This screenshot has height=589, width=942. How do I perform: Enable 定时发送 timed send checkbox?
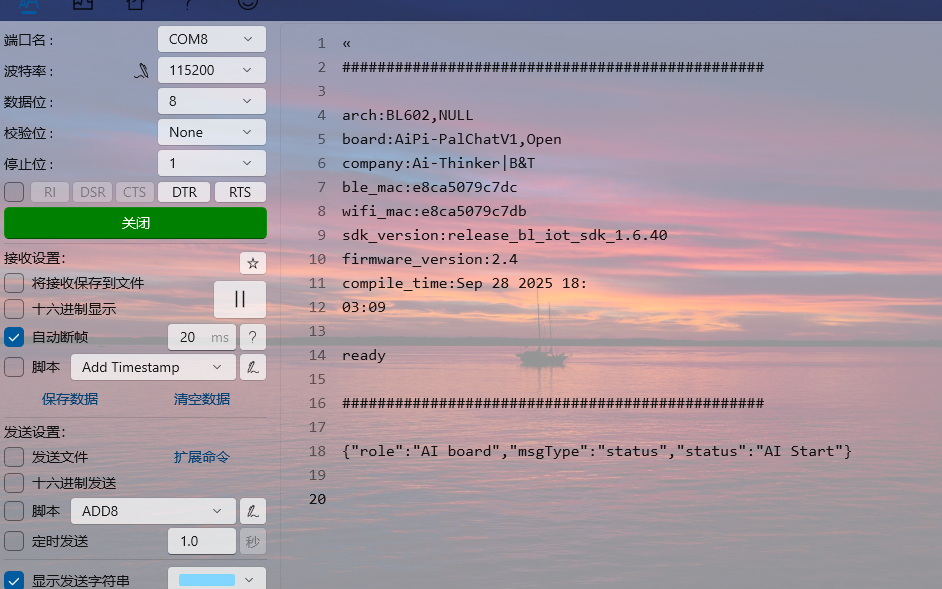pyautogui.click(x=14, y=541)
